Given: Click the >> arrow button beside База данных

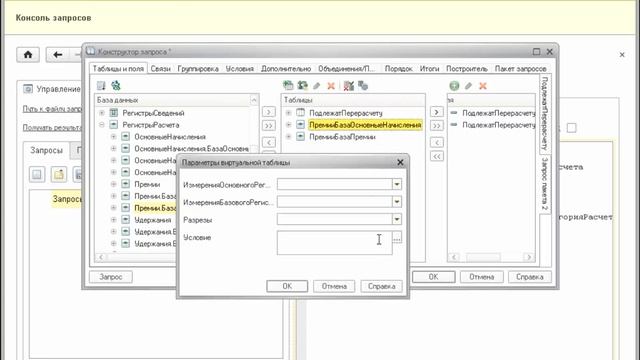Looking at the screenshot, I should pos(269,126).
